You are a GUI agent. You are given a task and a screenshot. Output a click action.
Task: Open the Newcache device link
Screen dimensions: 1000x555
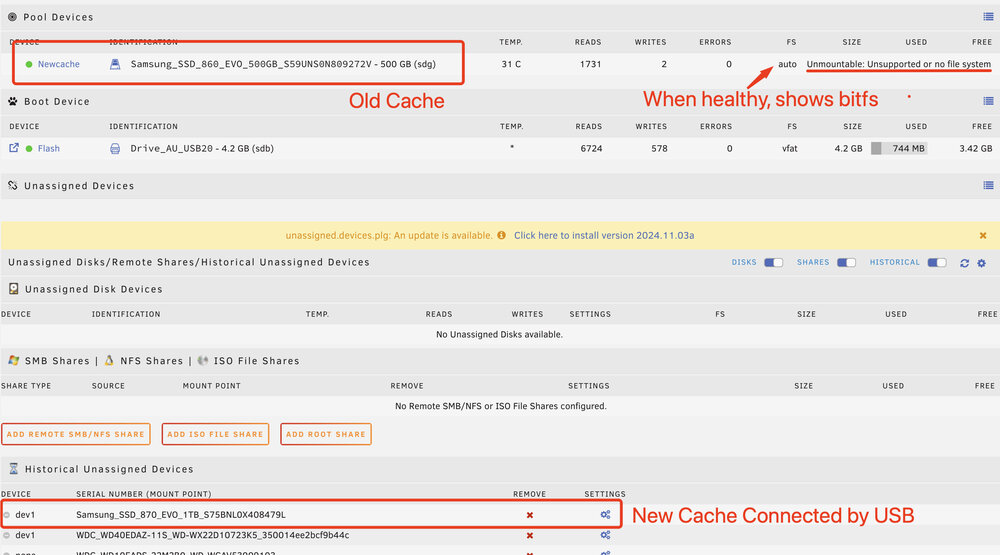pyautogui.click(x=59, y=64)
